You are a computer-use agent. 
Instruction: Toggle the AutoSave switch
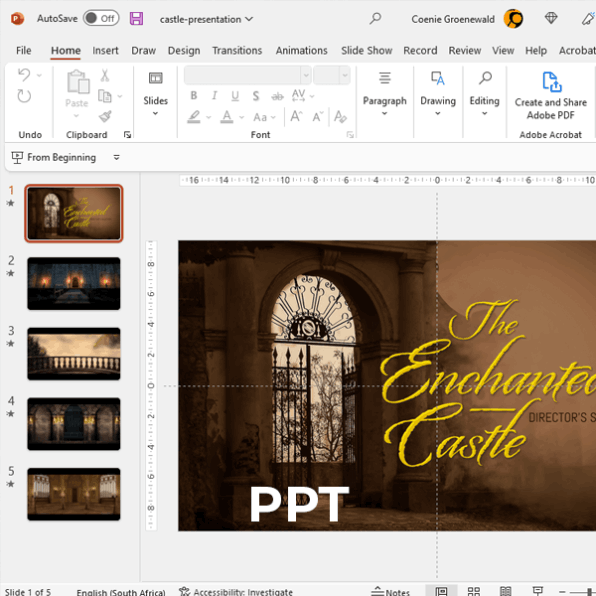pyautogui.click(x=101, y=18)
